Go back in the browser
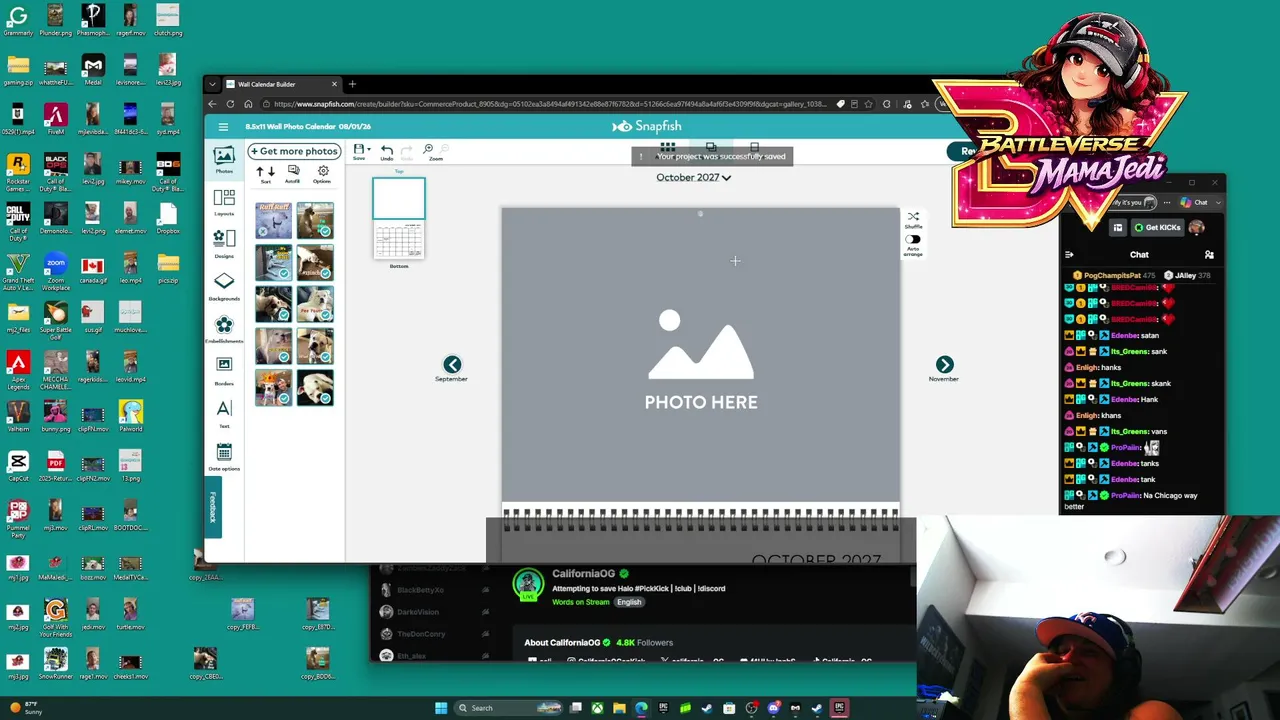 click(212, 104)
